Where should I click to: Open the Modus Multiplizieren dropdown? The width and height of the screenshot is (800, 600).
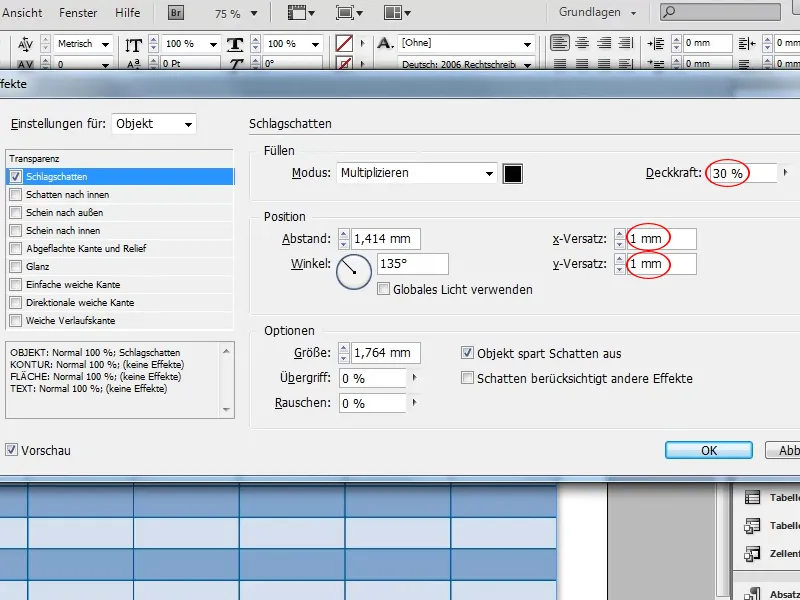coord(417,173)
